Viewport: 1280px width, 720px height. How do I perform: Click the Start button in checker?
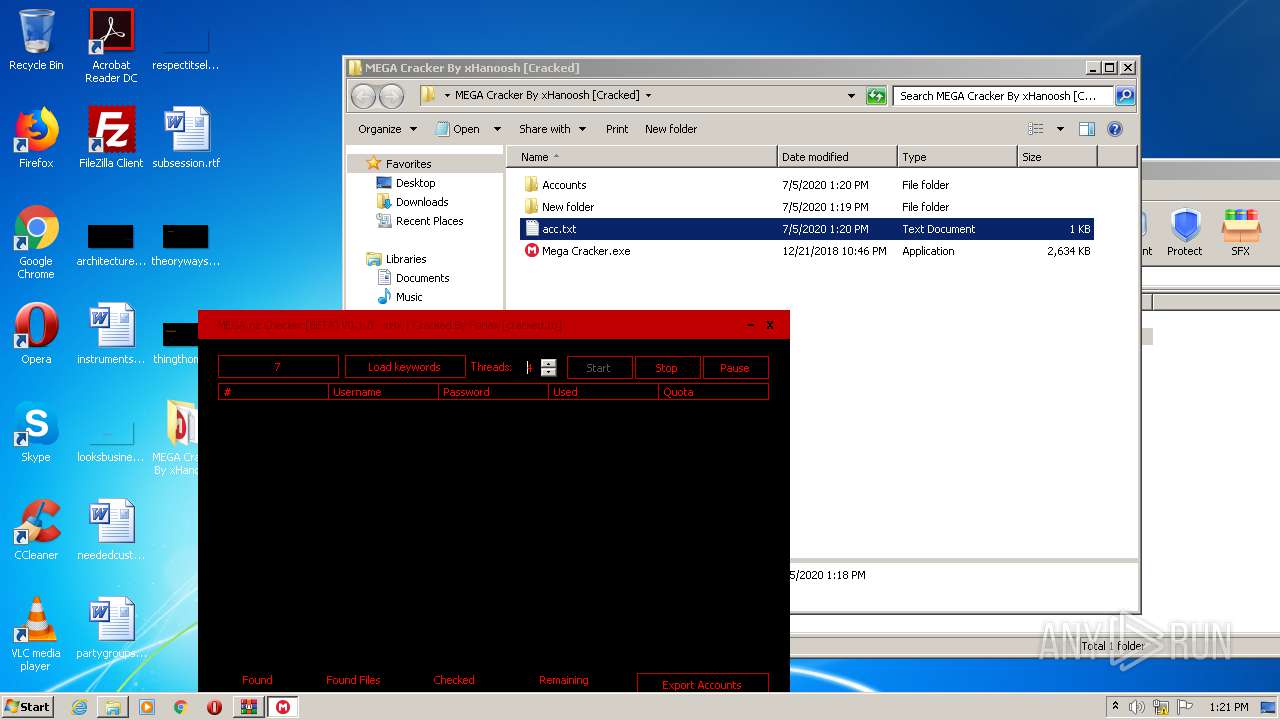(x=599, y=368)
